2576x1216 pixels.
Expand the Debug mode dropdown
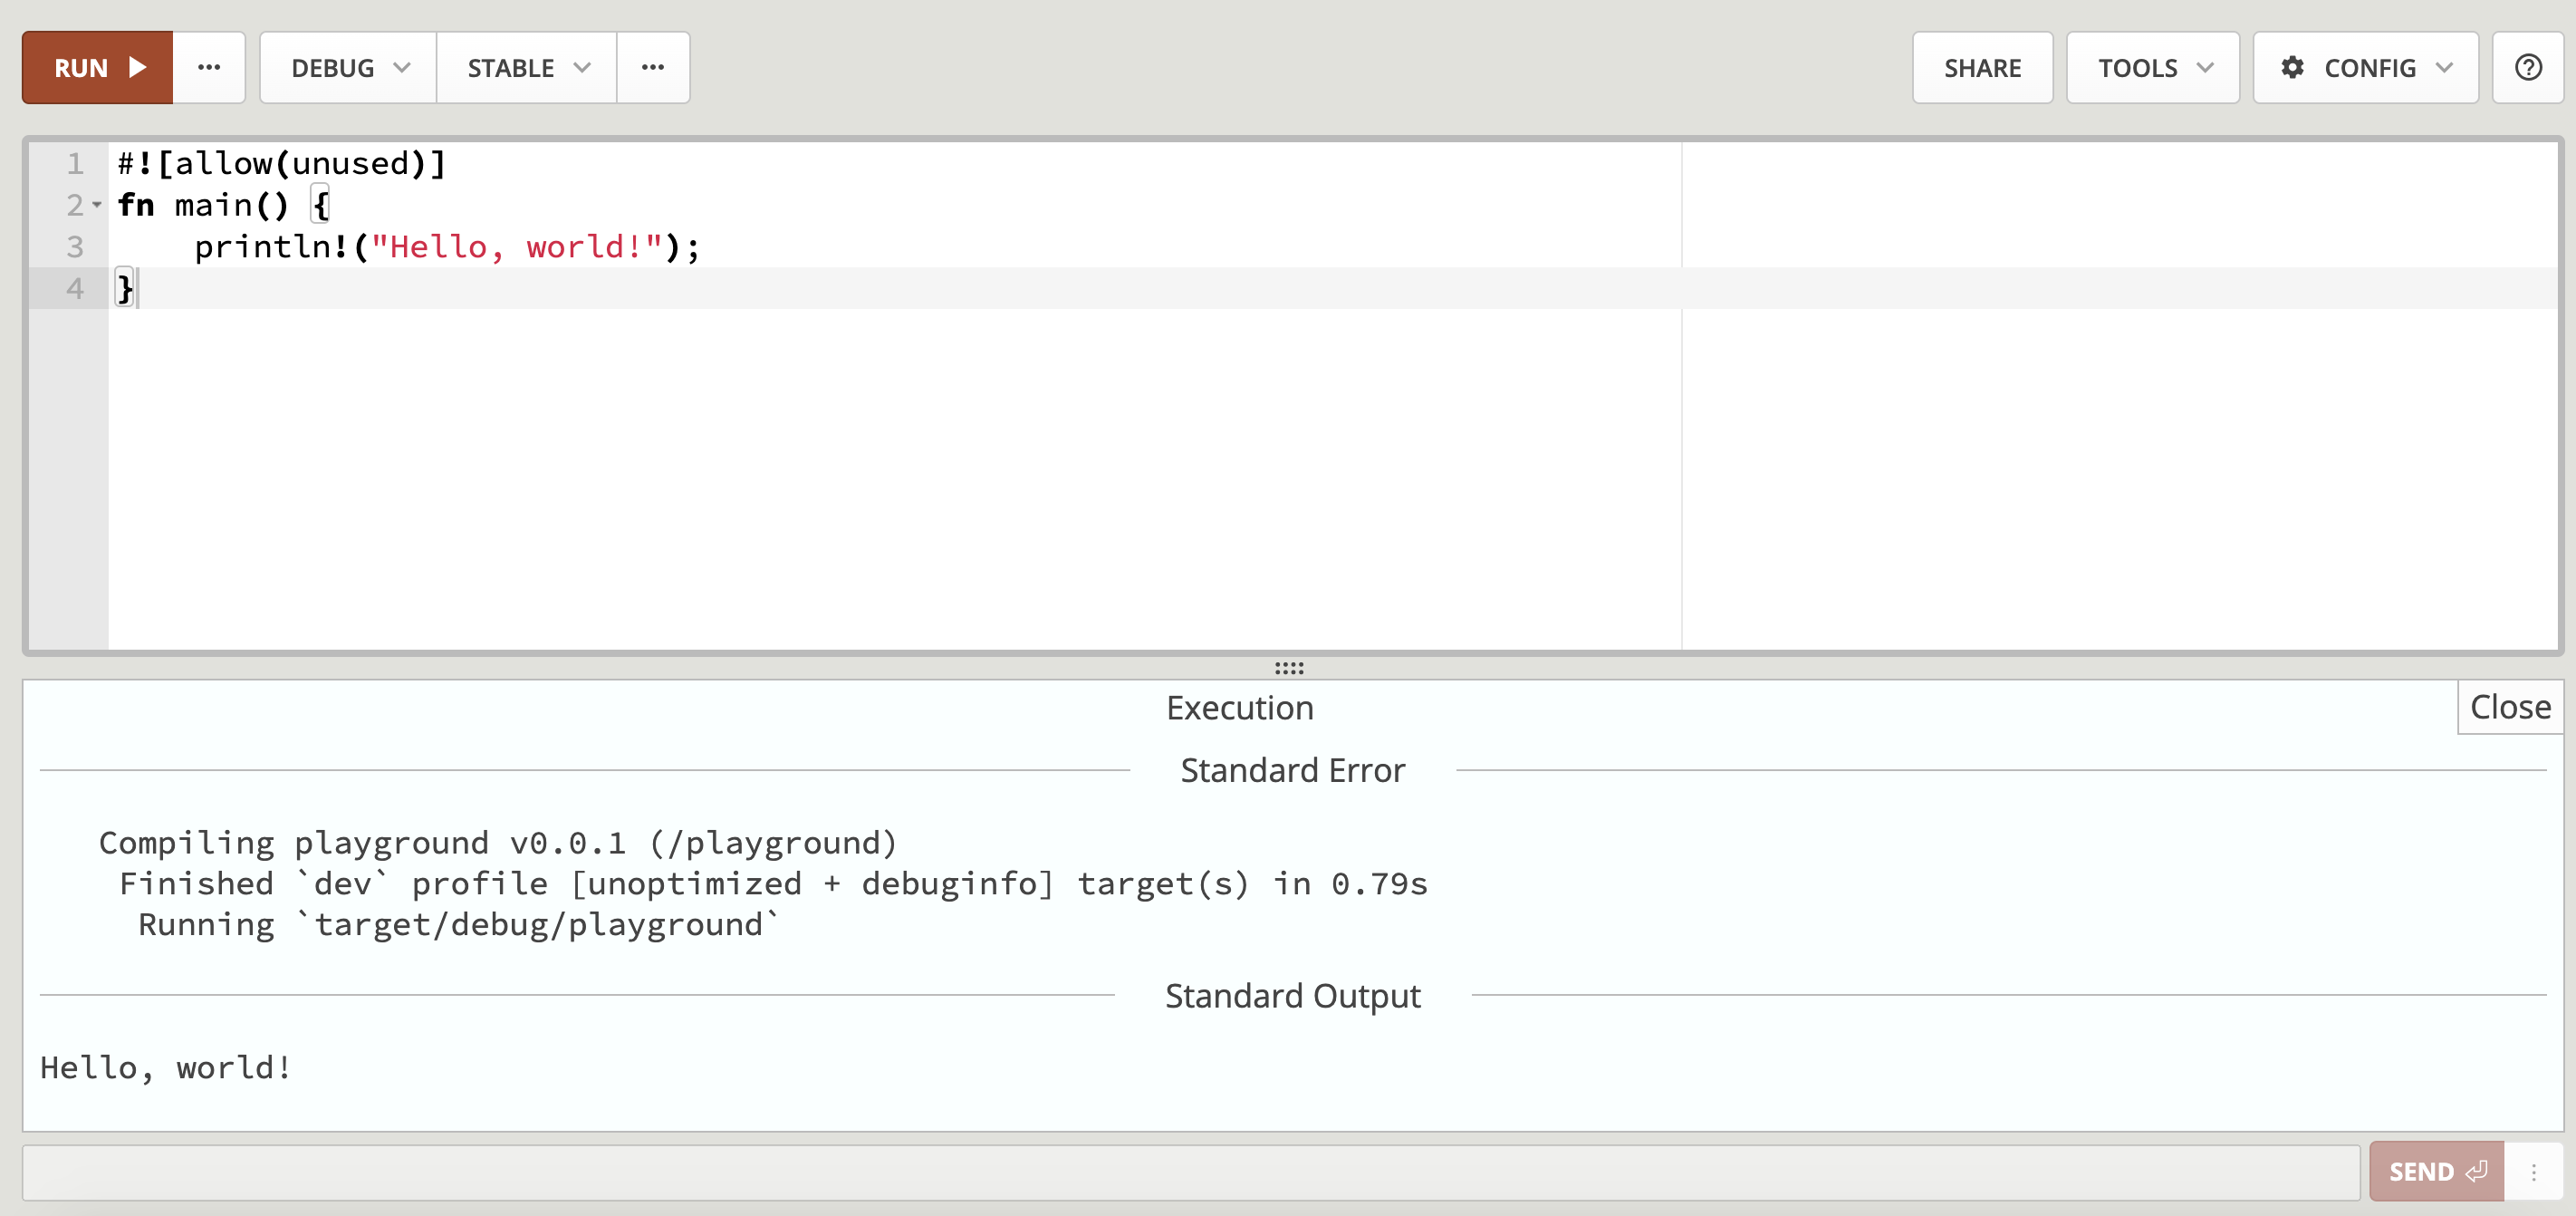tap(348, 67)
